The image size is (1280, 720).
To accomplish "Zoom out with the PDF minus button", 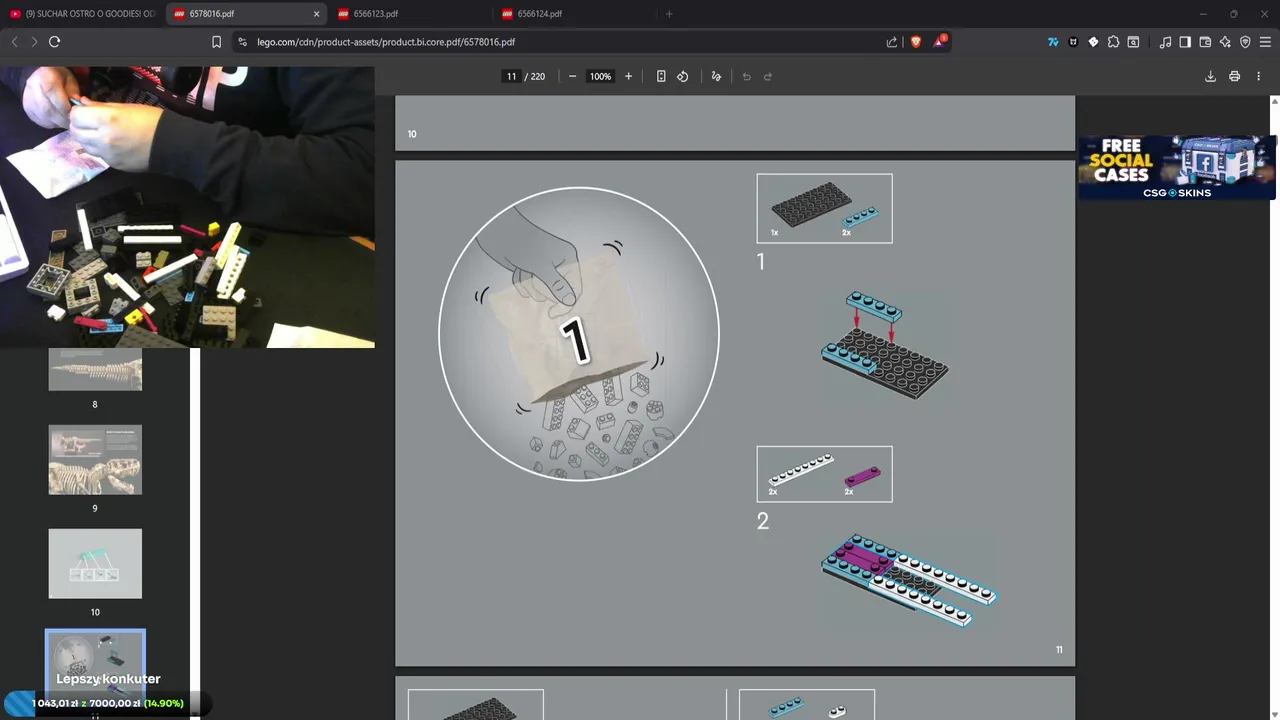I will point(572,76).
